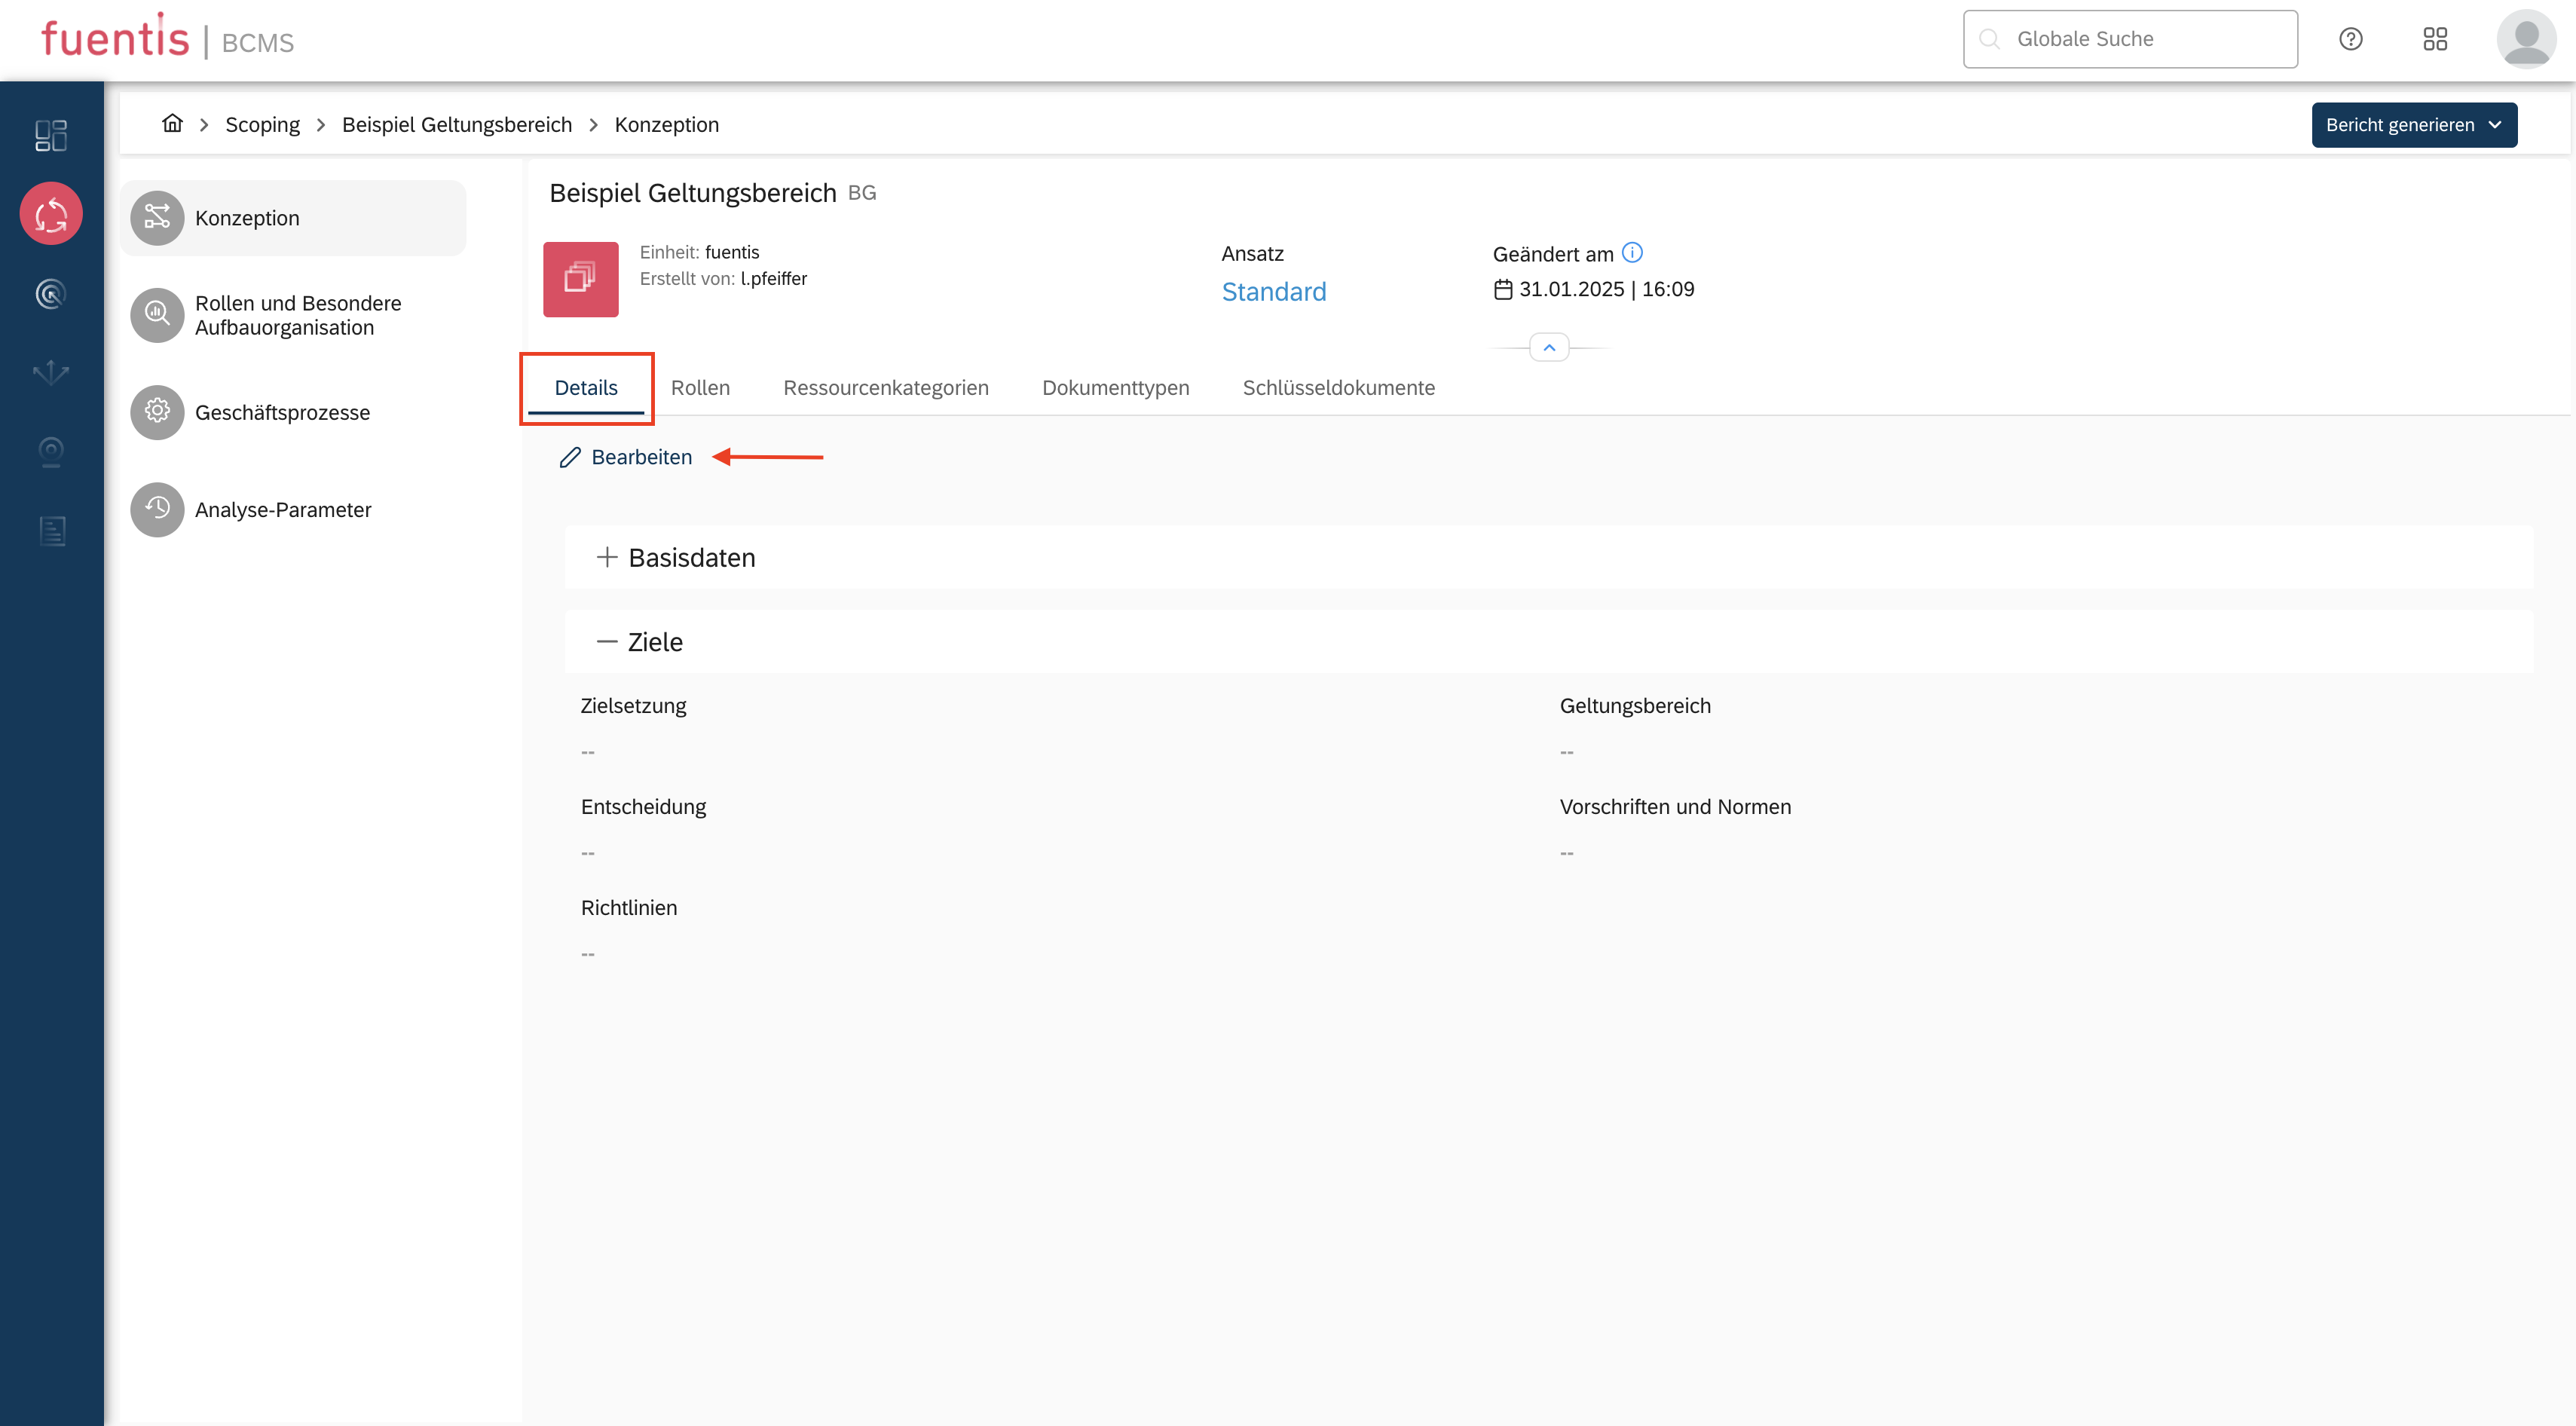Screen dimensions: 2576x1426
Task: Open the target analysis sidebar icon
Action: [x=51, y=294]
